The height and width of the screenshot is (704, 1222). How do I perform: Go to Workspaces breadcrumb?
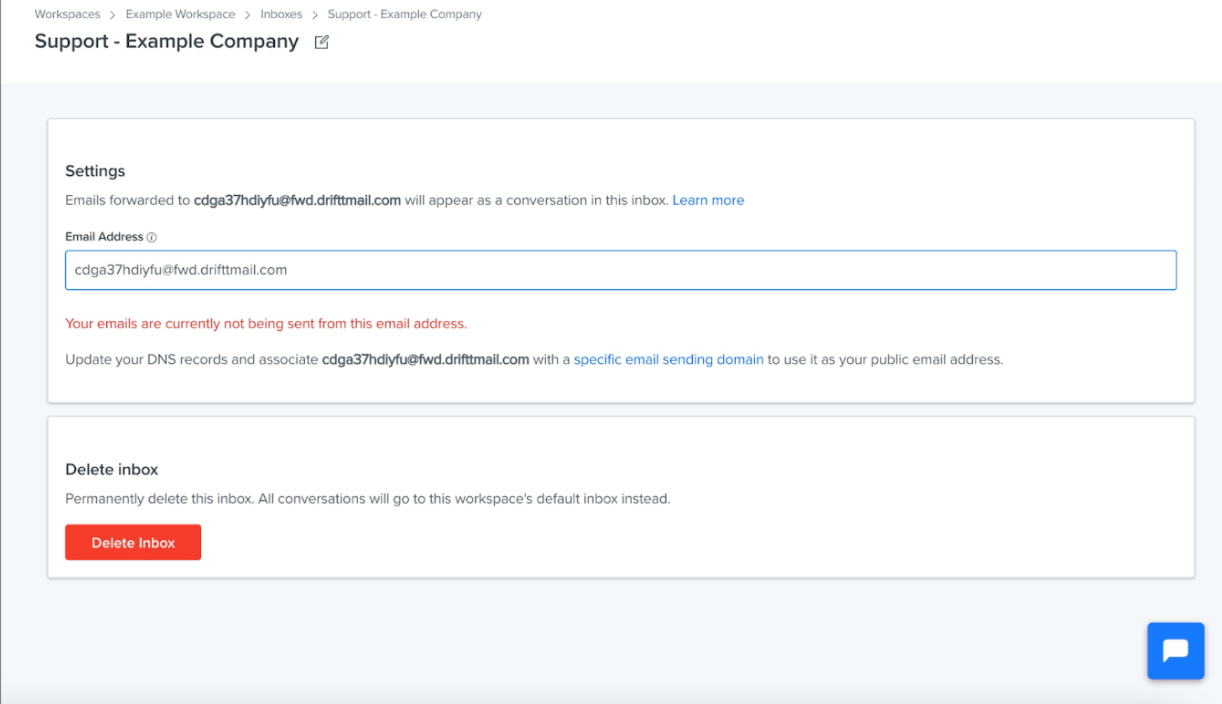click(67, 15)
